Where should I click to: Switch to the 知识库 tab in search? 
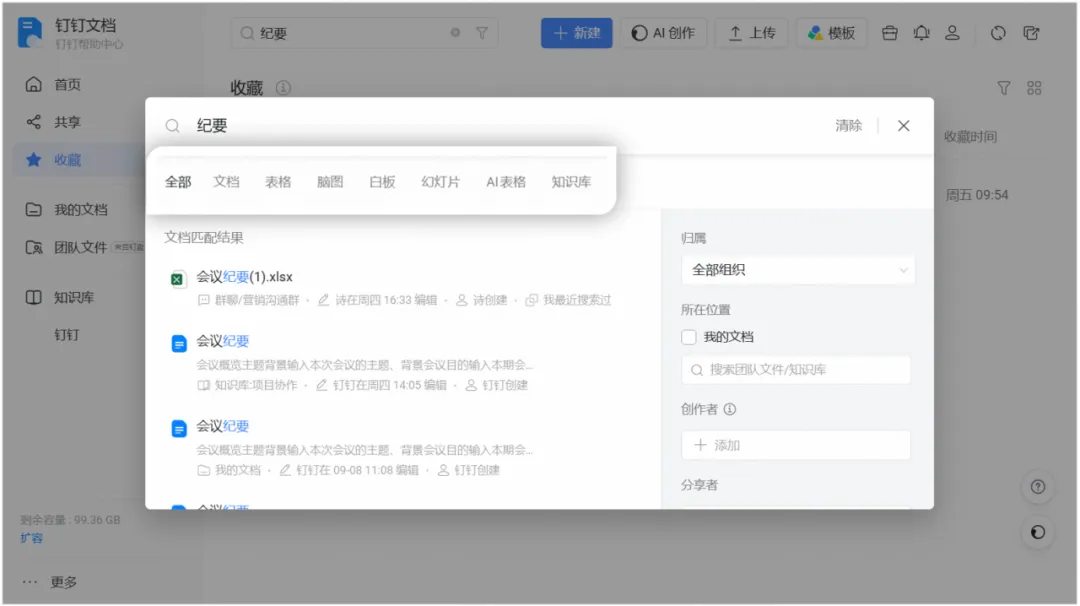[x=571, y=182]
